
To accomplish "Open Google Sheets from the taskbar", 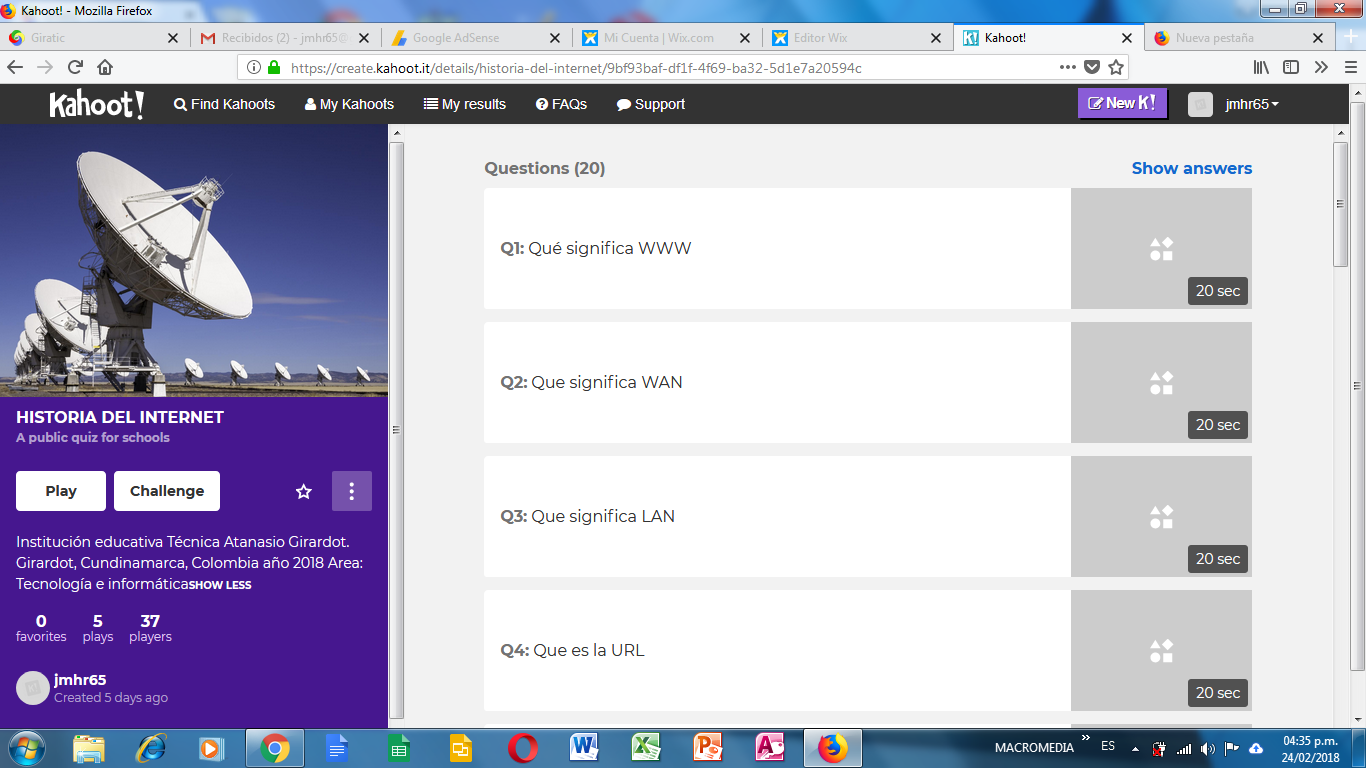I will click(399, 748).
